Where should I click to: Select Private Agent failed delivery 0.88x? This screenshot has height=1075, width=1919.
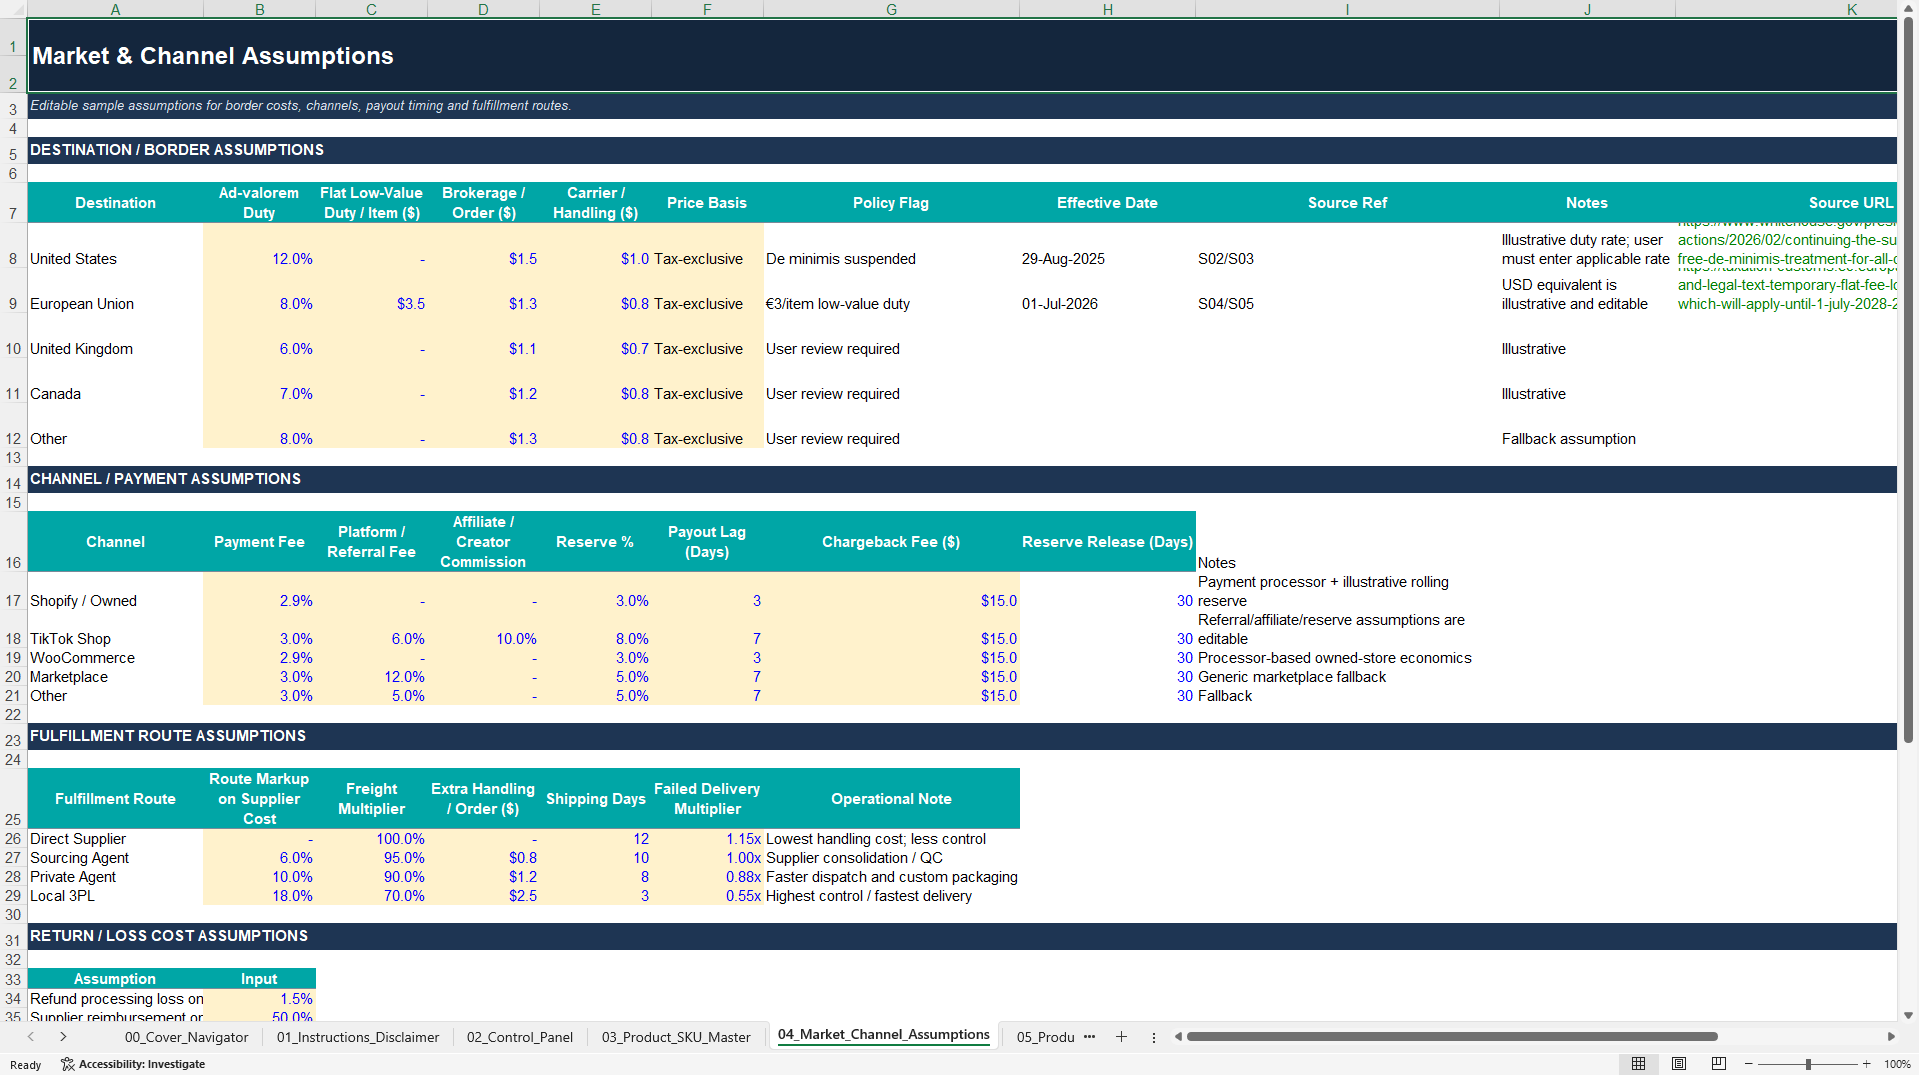pos(707,877)
